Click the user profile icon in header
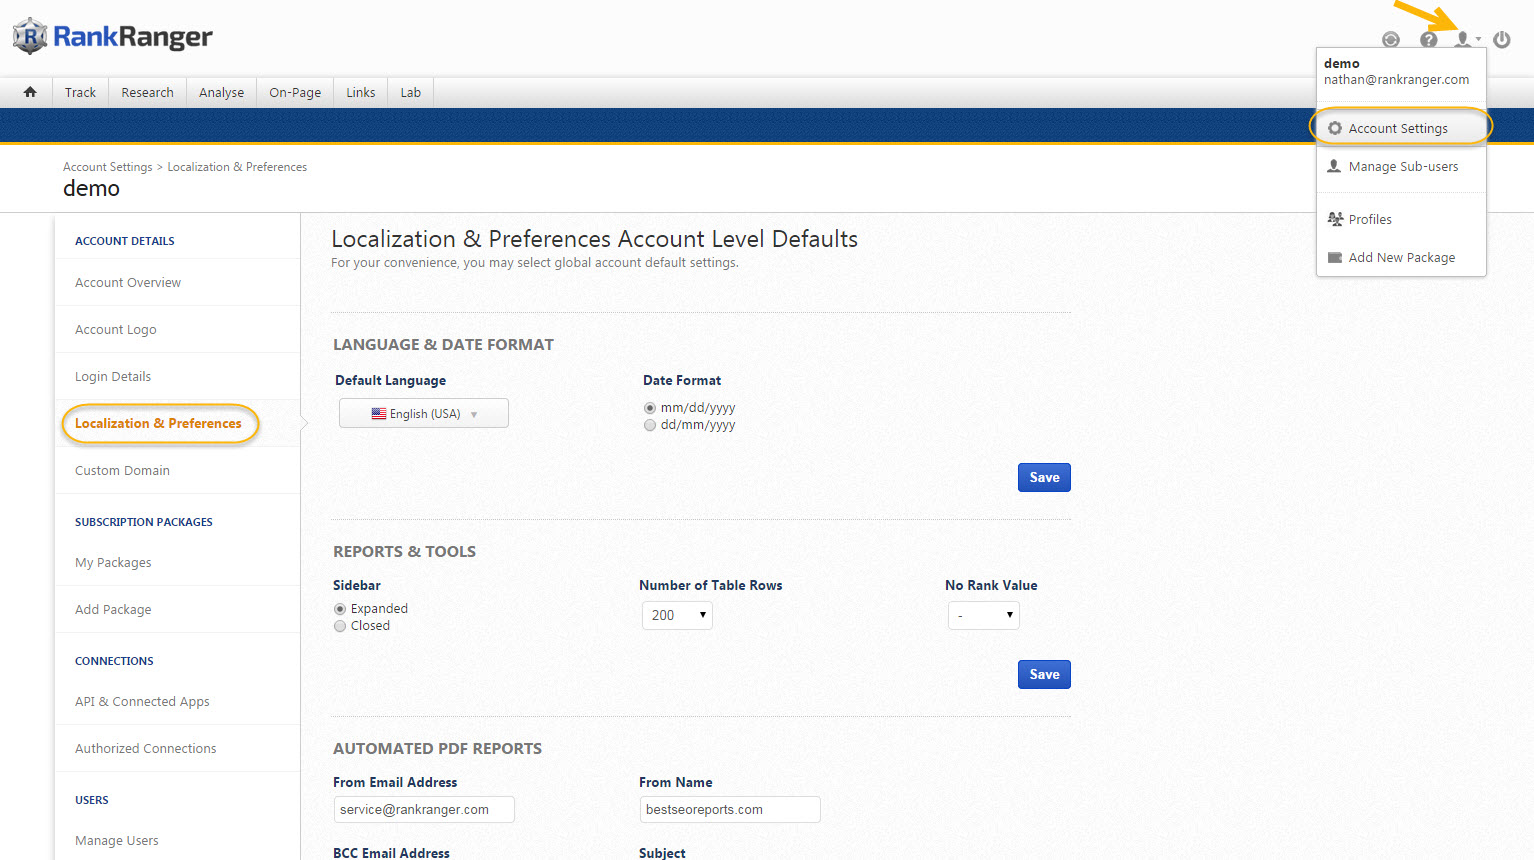Viewport: 1534px width, 860px height. point(1463,40)
